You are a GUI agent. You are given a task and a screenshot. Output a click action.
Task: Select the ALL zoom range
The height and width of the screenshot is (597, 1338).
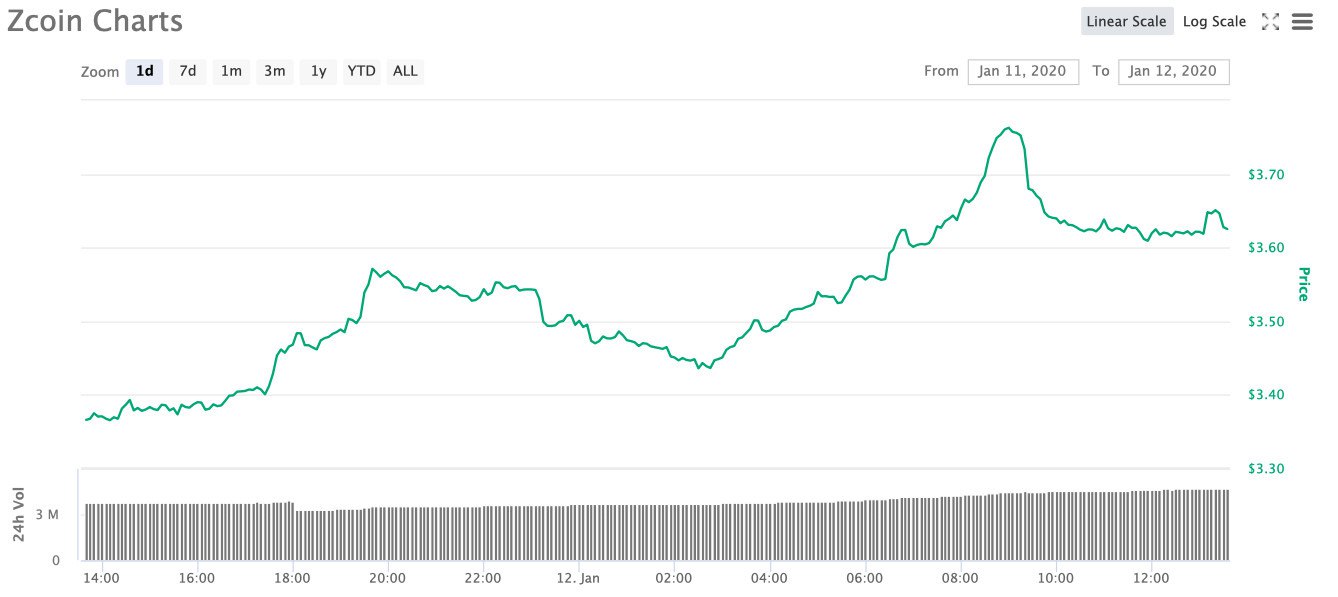click(405, 71)
